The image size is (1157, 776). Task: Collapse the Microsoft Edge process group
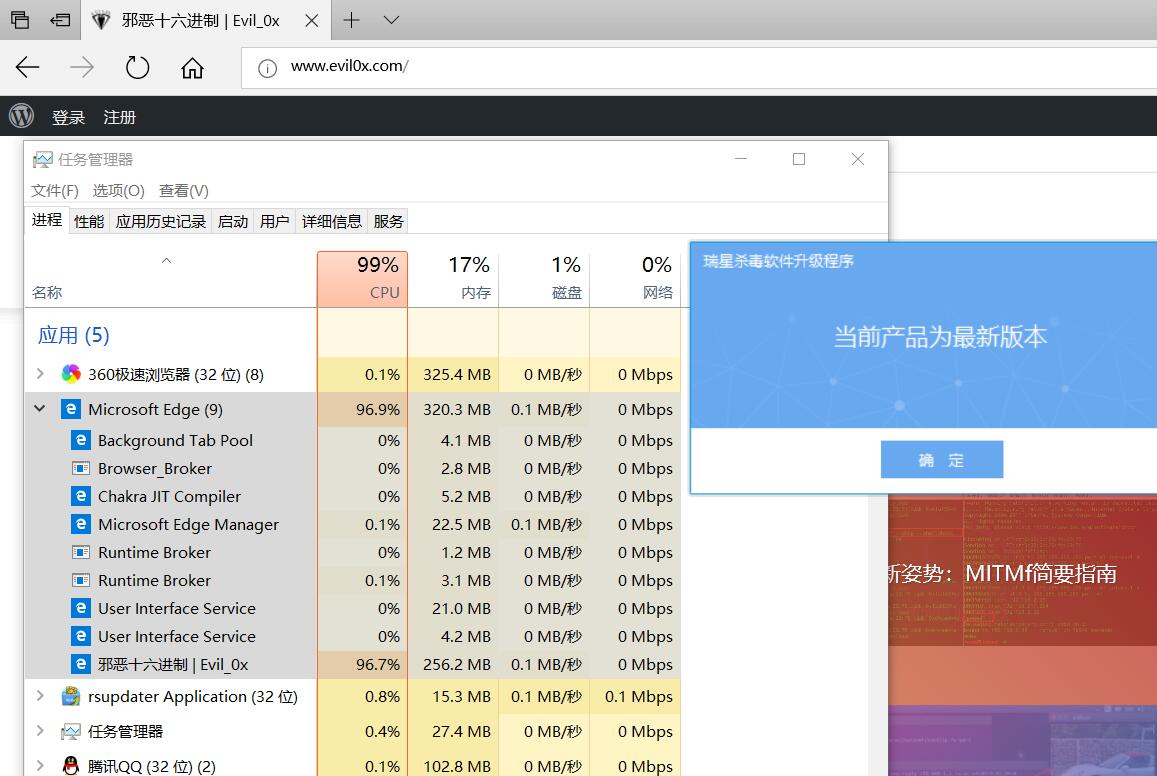(x=40, y=409)
